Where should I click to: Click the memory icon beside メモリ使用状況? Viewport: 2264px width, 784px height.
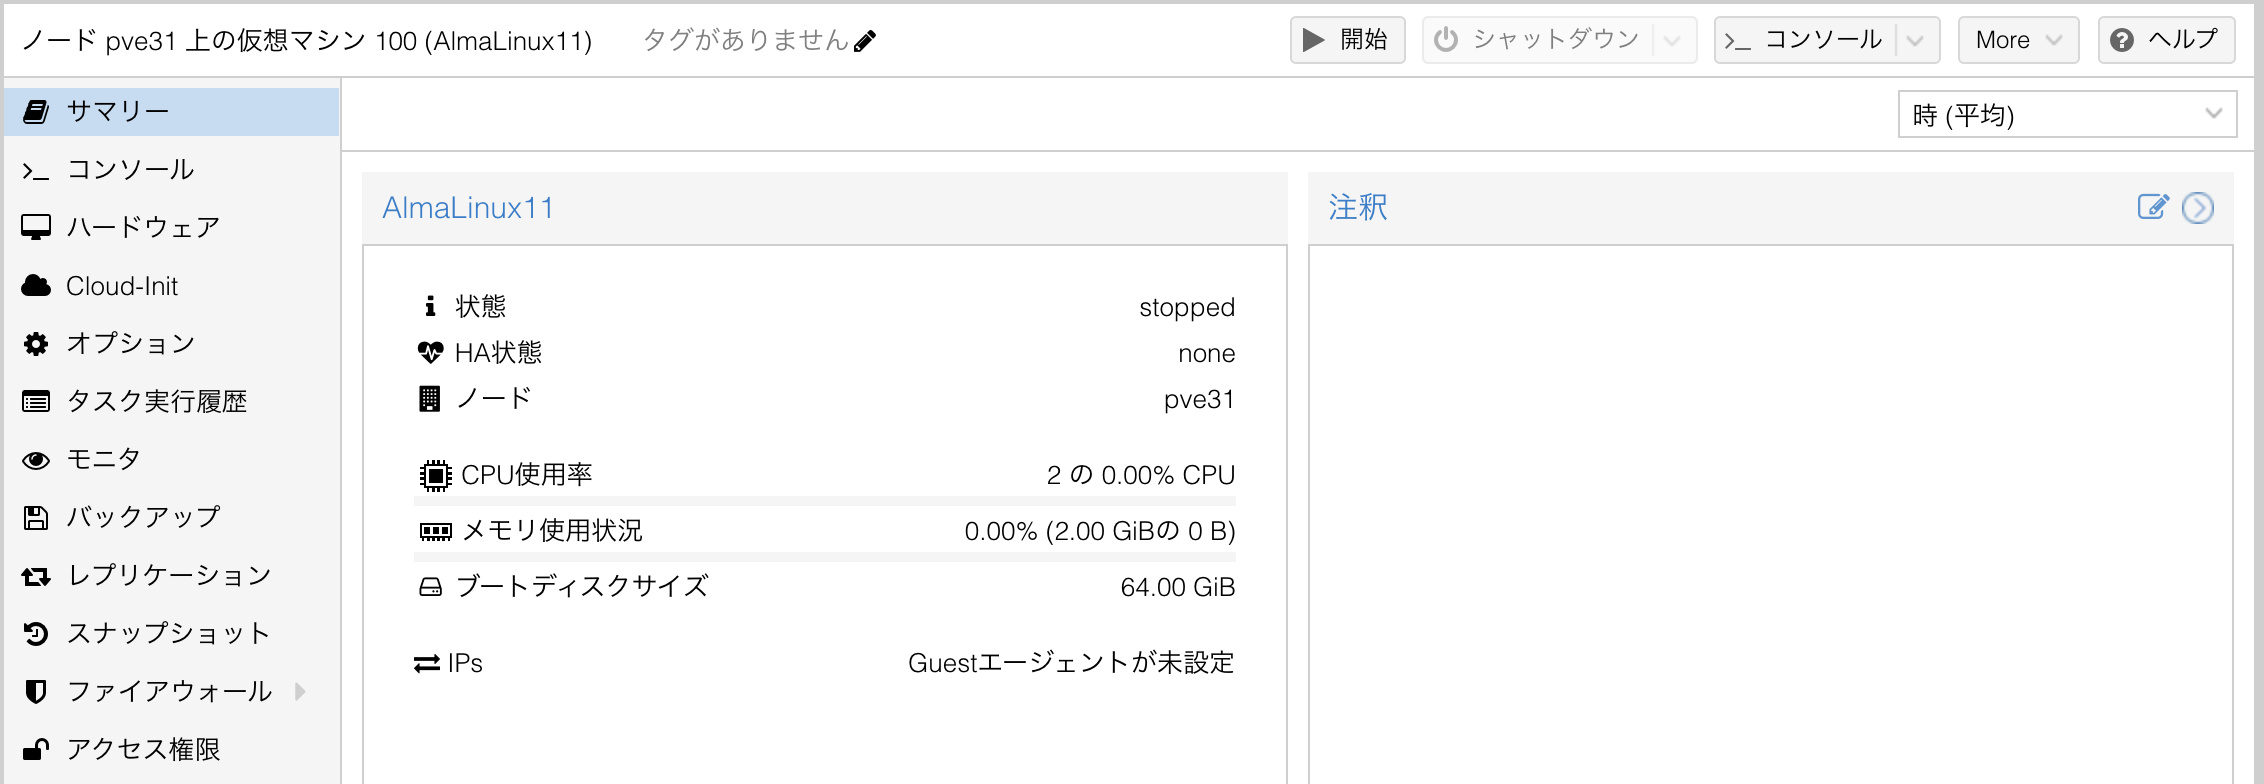coord(435,531)
